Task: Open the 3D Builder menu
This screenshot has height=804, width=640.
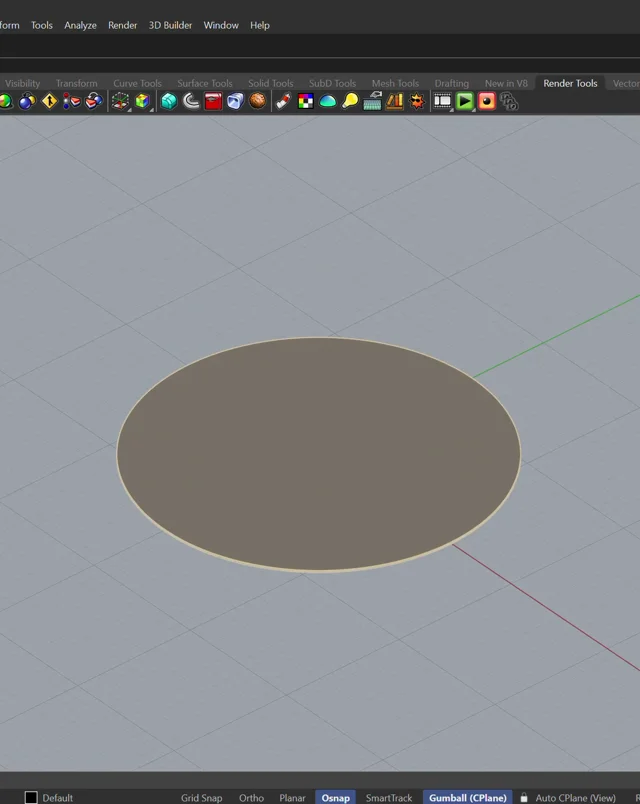Action: 170,25
